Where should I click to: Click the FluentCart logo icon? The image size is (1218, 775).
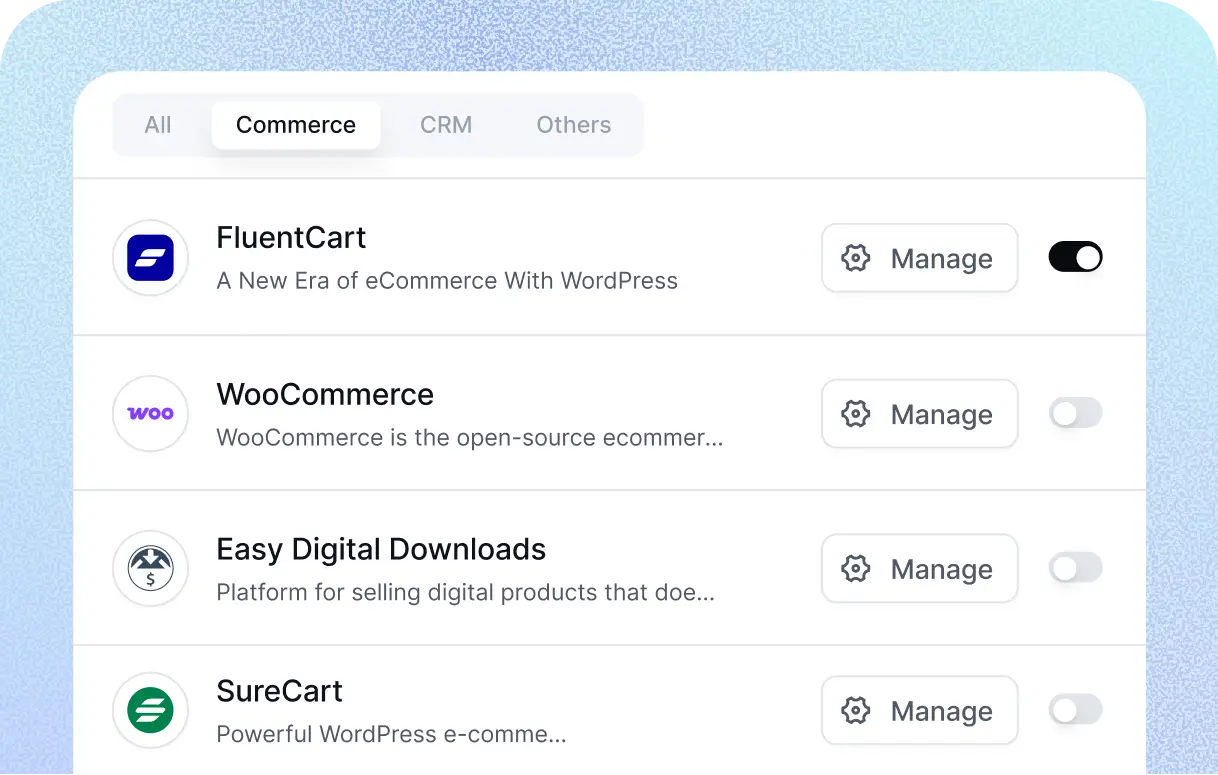[151, 258]
